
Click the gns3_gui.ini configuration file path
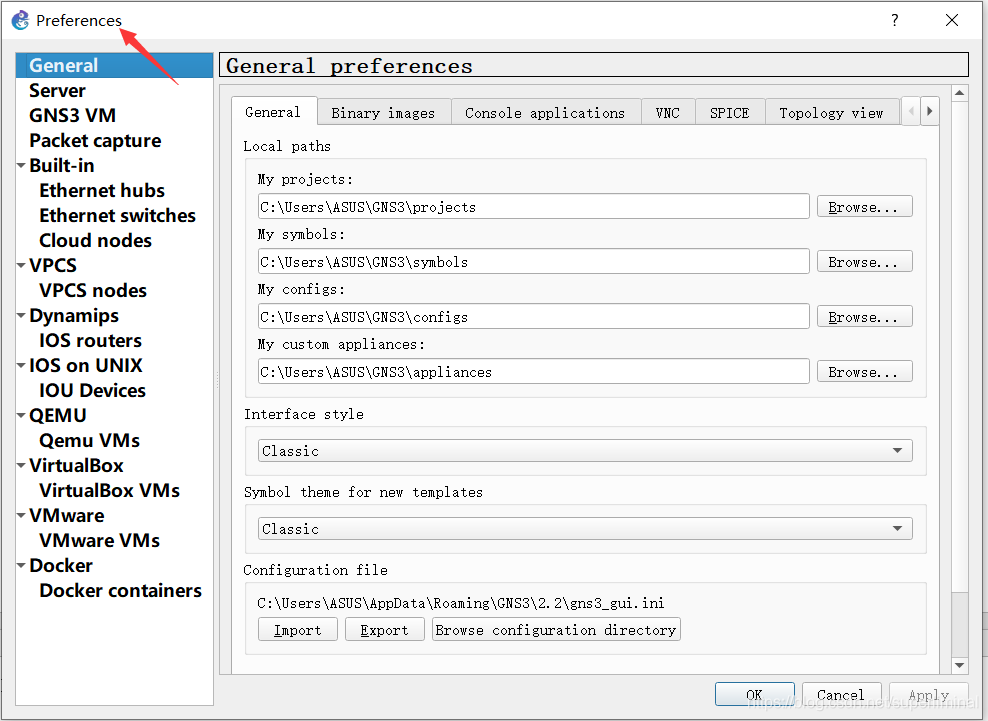(461, 603)
